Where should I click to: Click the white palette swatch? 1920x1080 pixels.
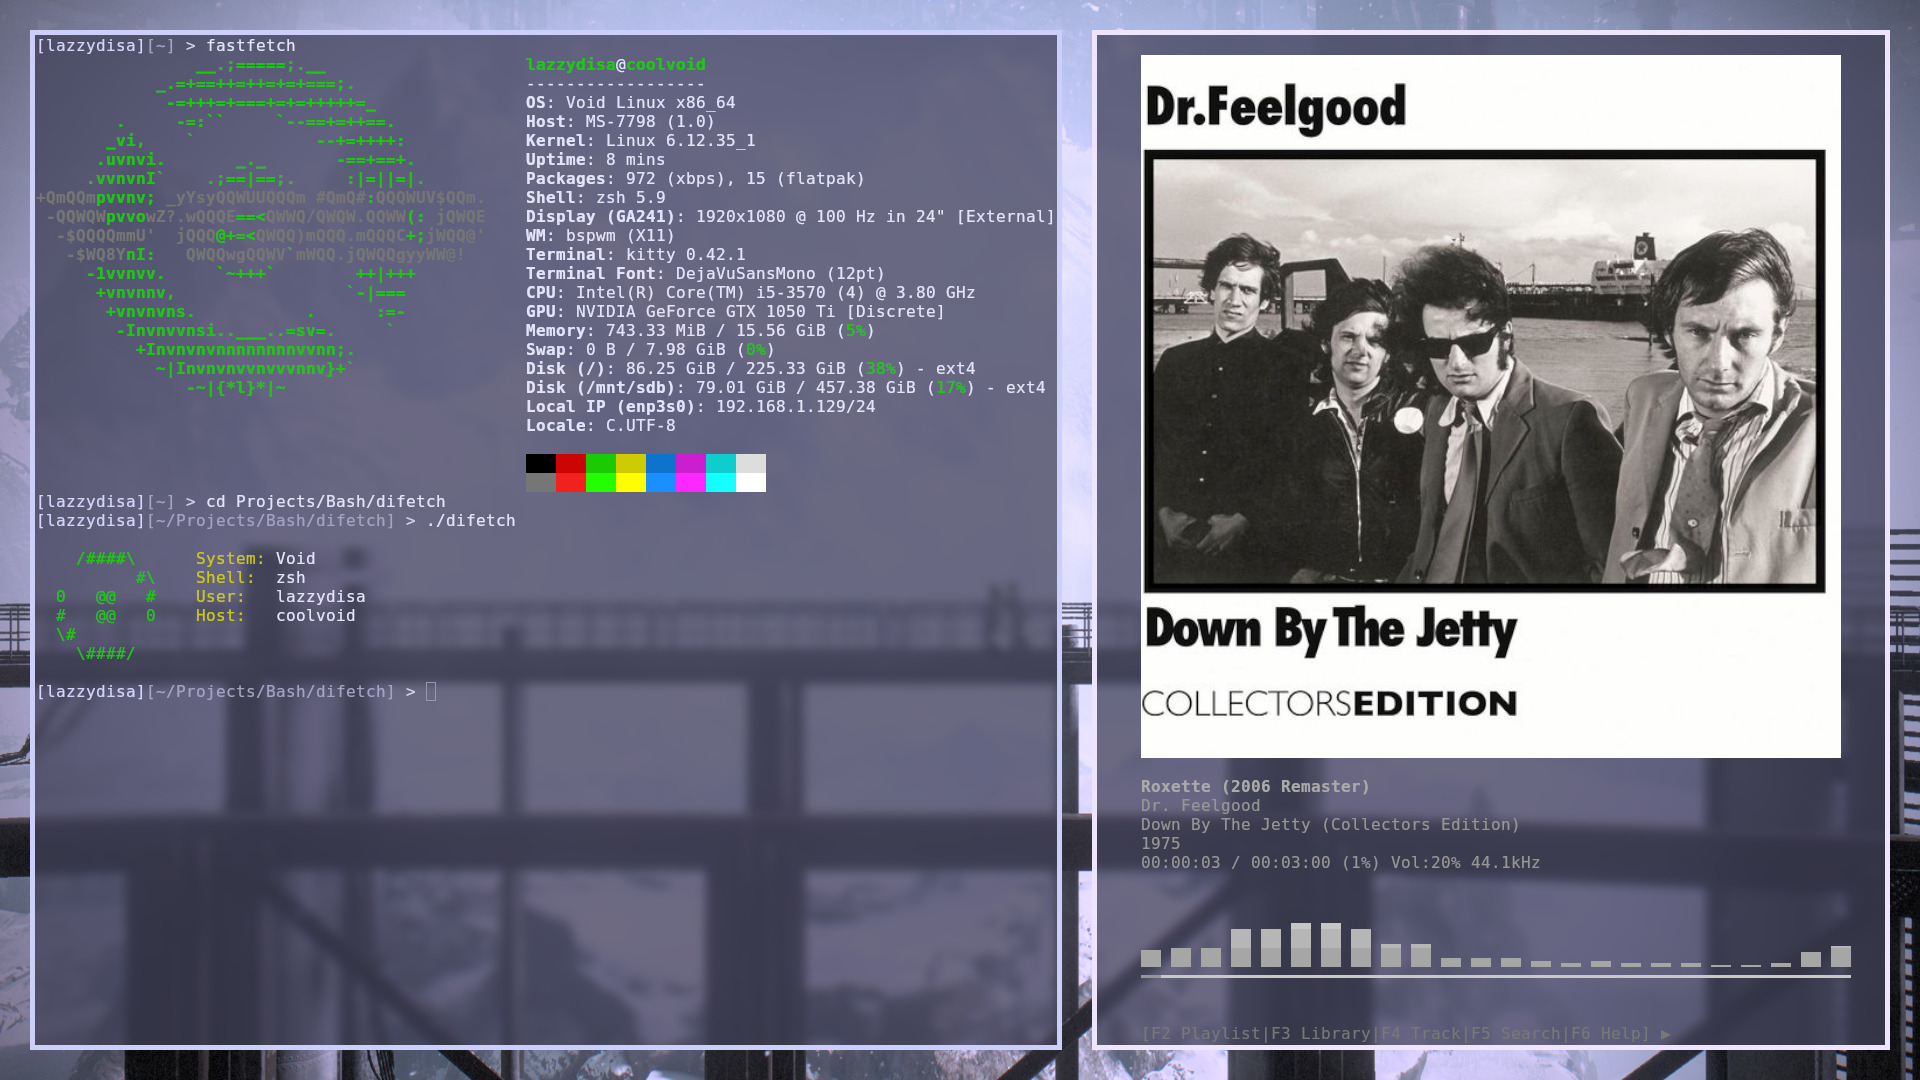(x=751, y=482)
